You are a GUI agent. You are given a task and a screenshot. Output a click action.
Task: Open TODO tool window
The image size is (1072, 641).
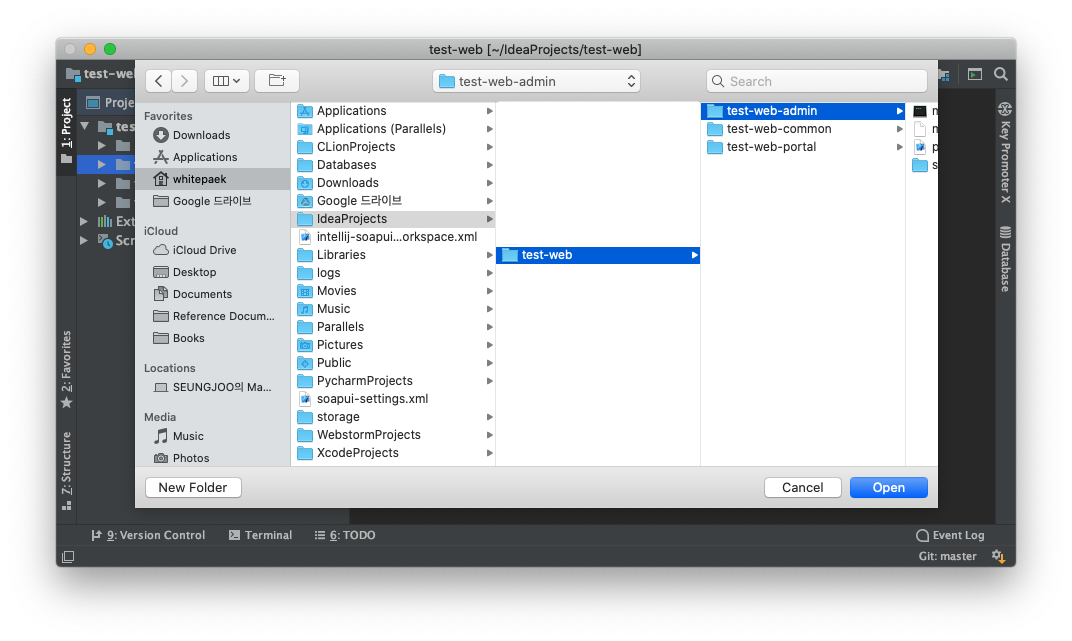(345, 535)
